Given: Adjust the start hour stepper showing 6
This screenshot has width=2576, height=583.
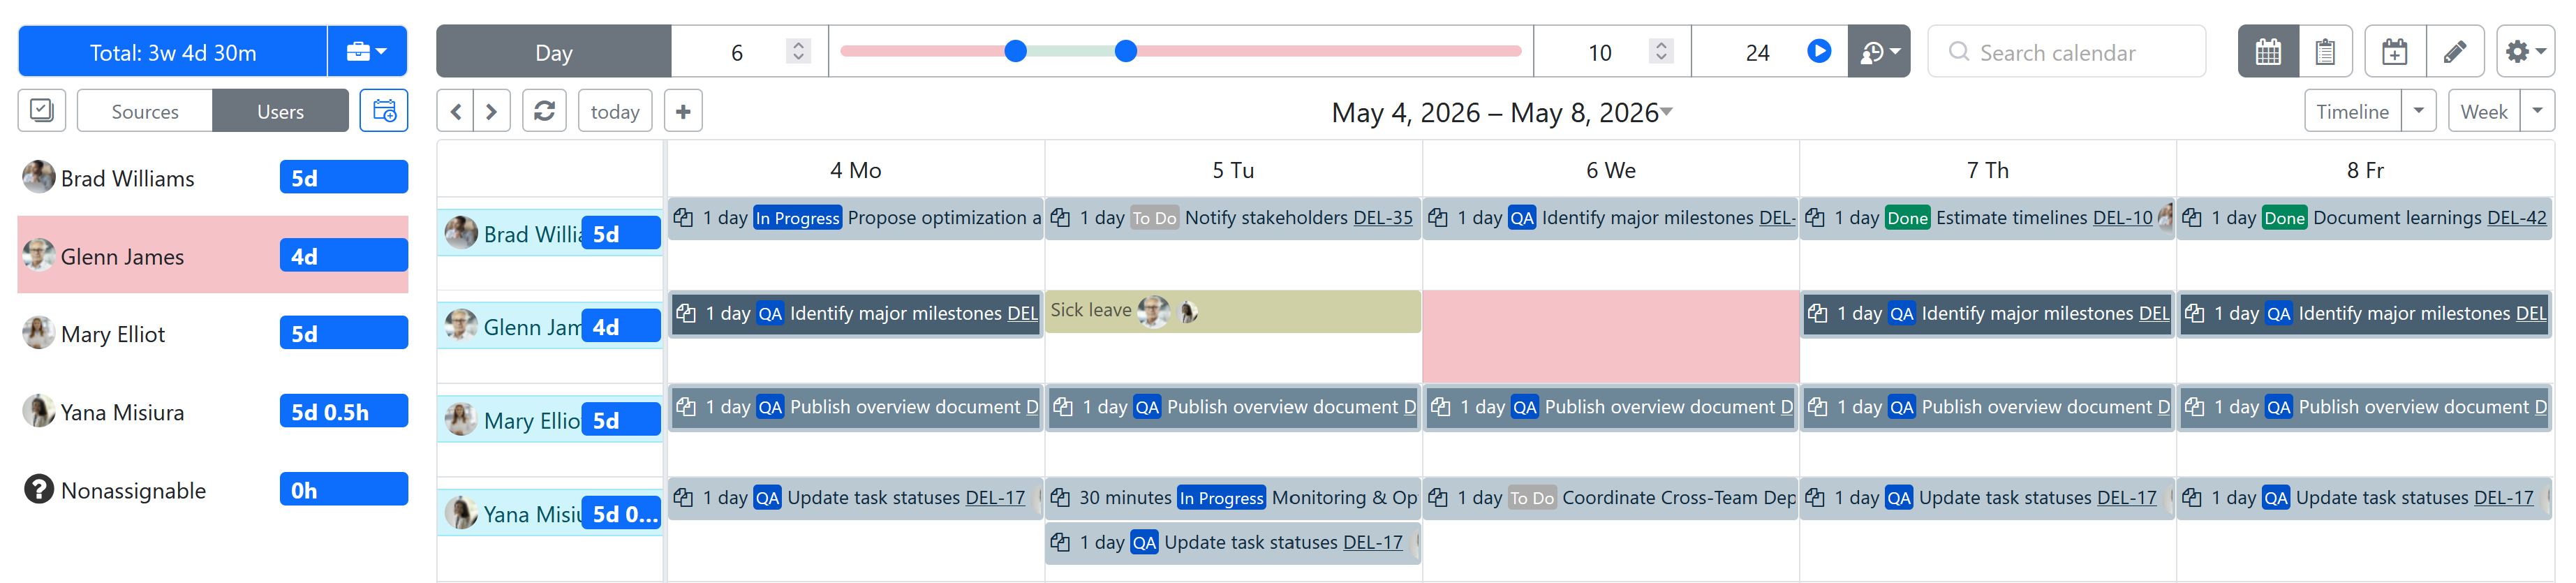Looking at the screenshot, I should click(798, 52).
